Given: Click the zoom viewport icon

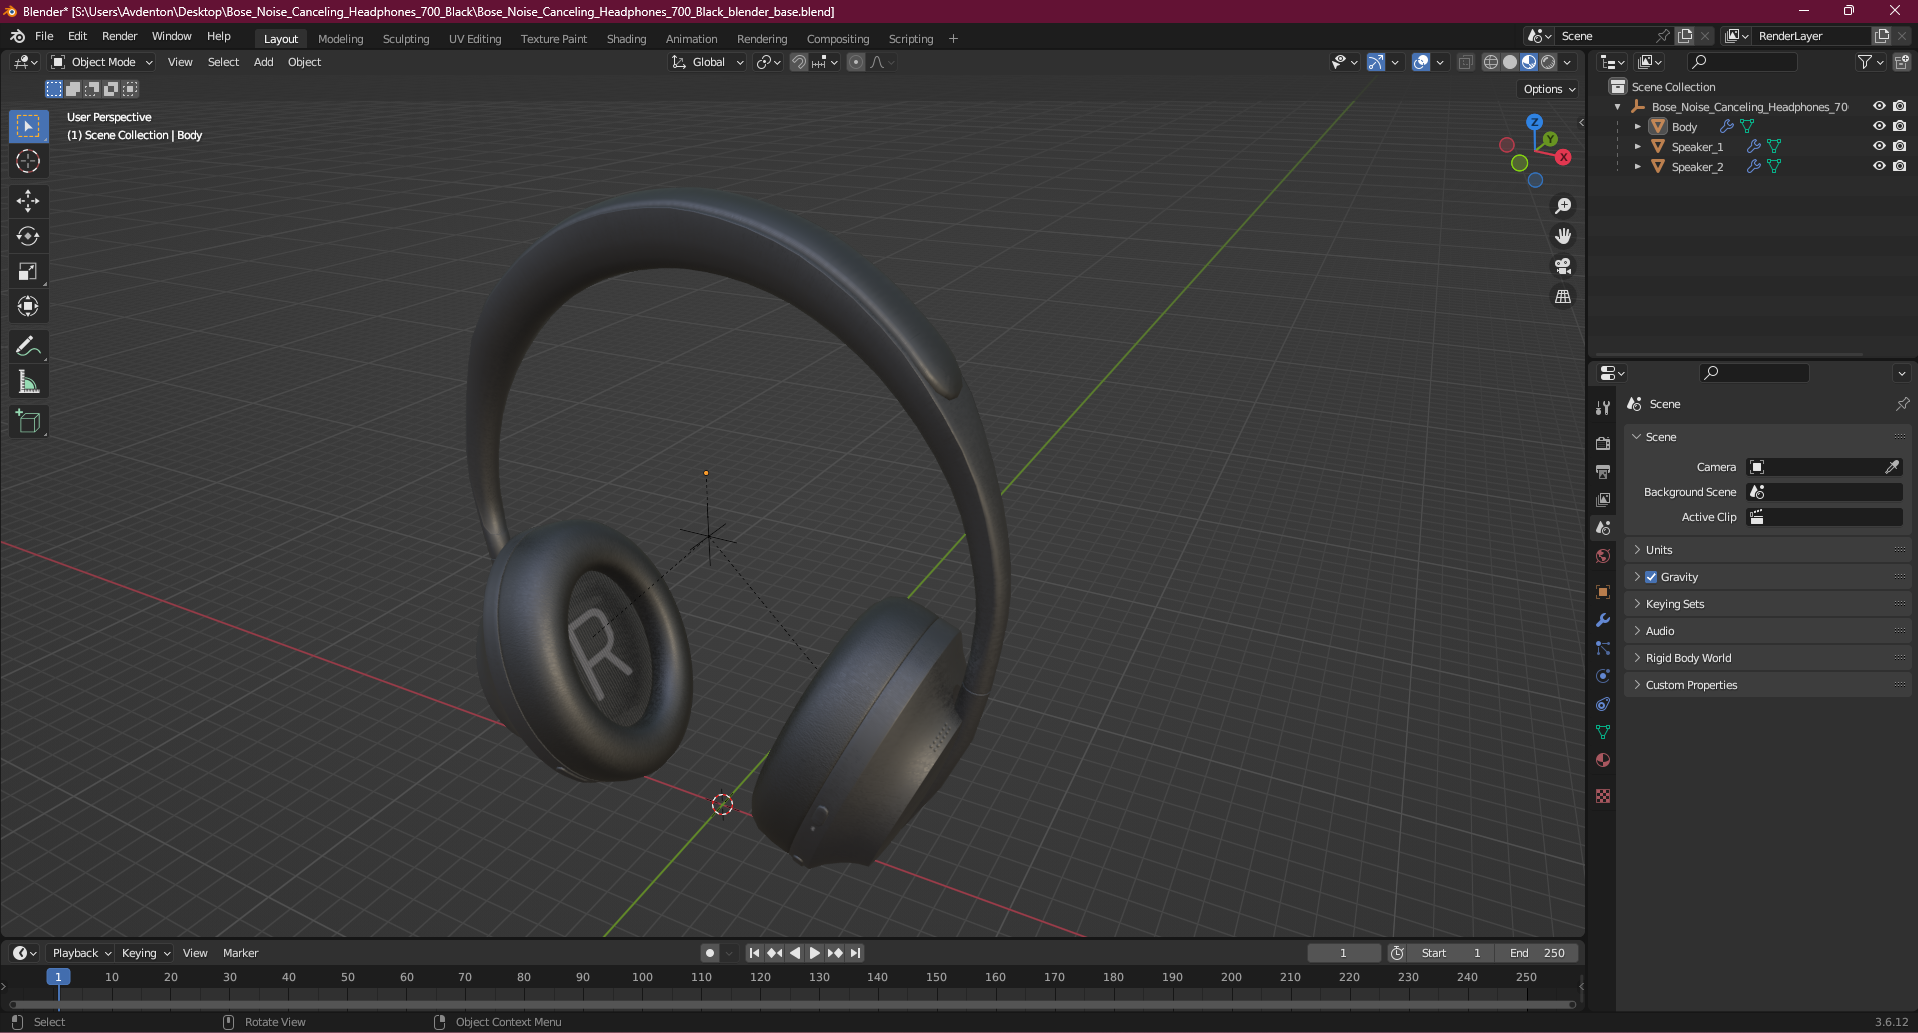Looking at the screenshot, I should (1563, 206).
